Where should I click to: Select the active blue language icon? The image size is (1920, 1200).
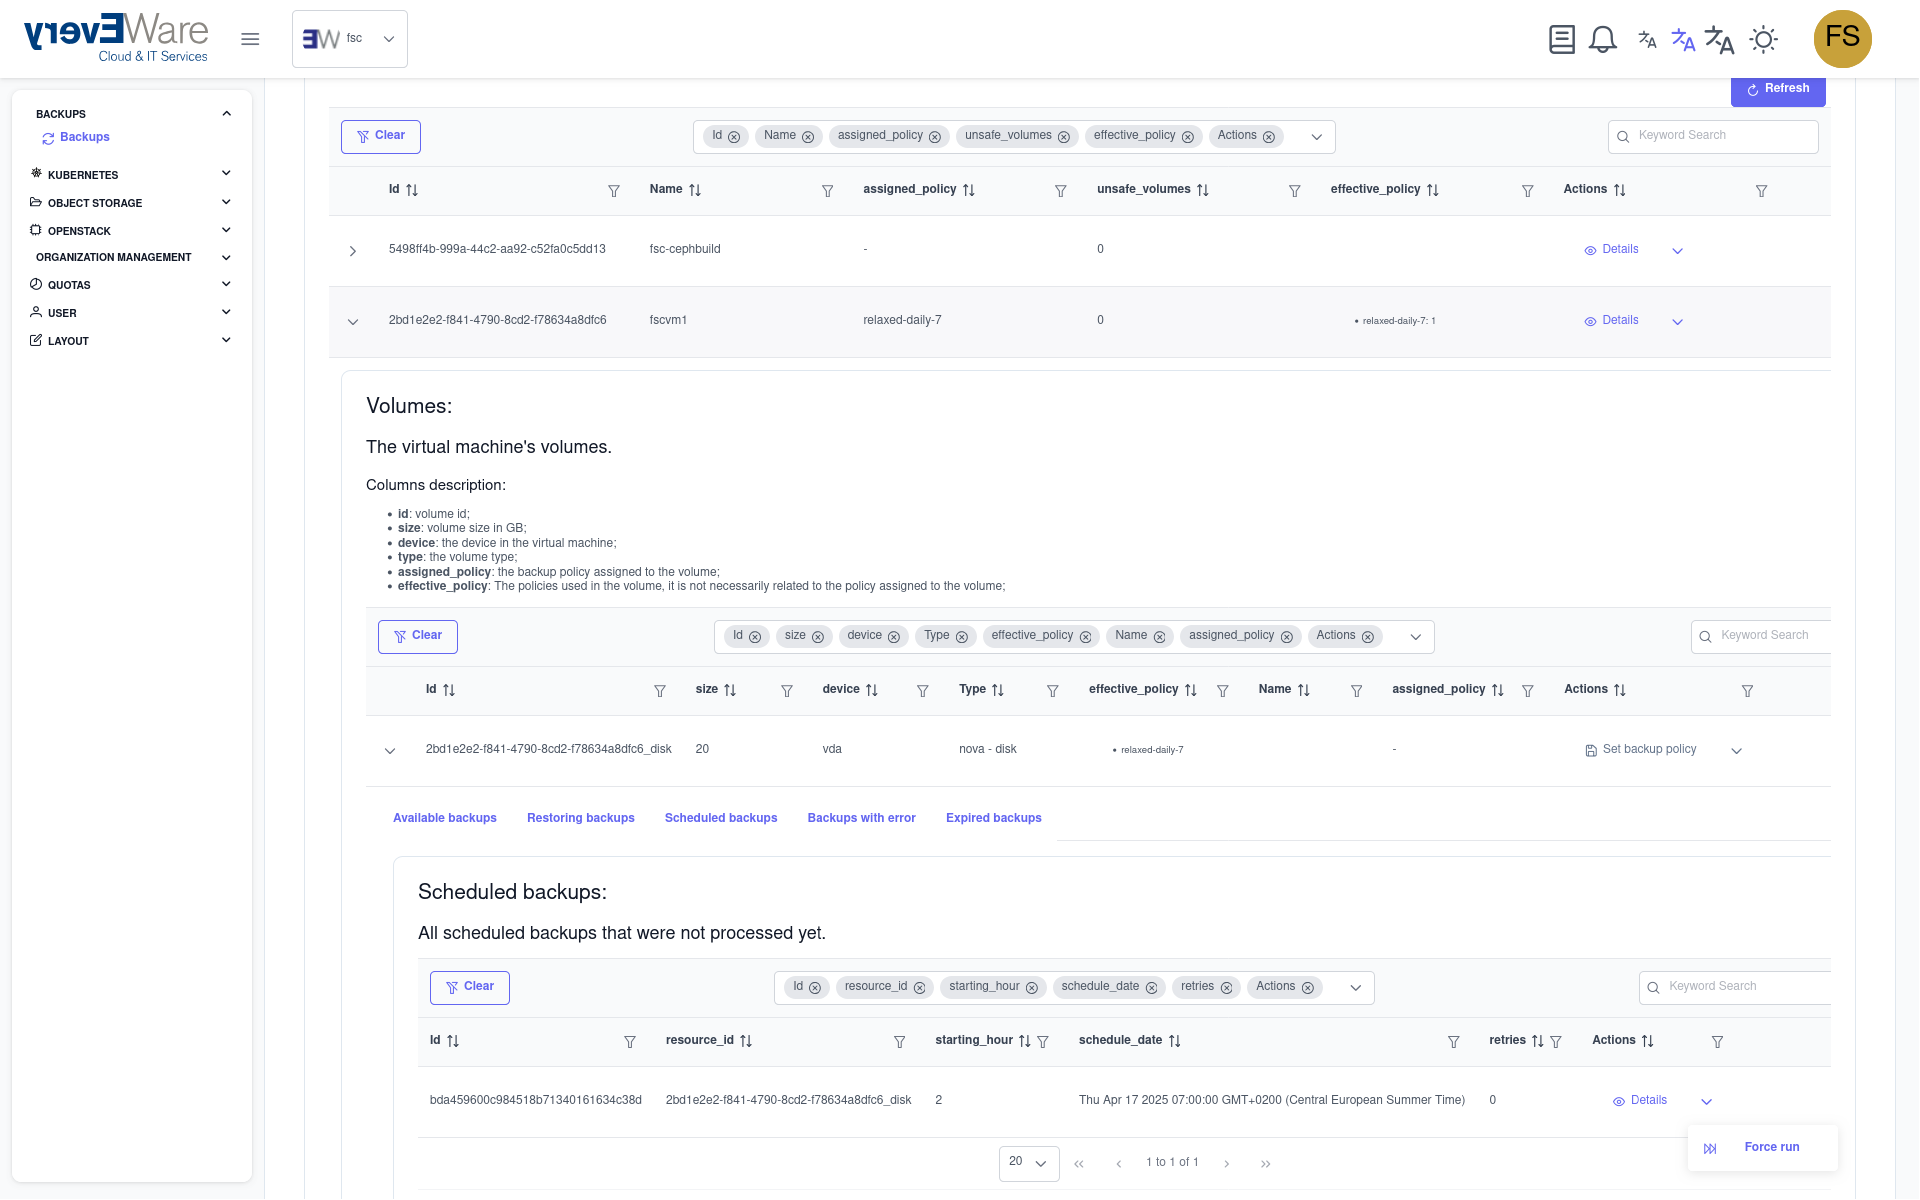(x=1682, y=39)
